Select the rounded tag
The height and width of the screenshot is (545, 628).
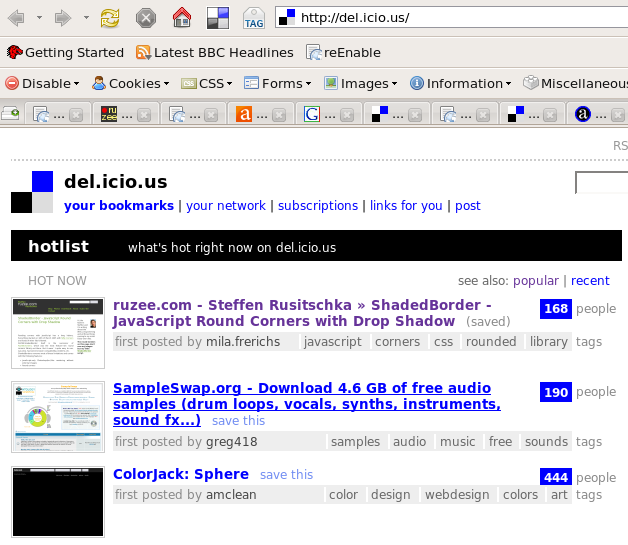pos(491,342)
